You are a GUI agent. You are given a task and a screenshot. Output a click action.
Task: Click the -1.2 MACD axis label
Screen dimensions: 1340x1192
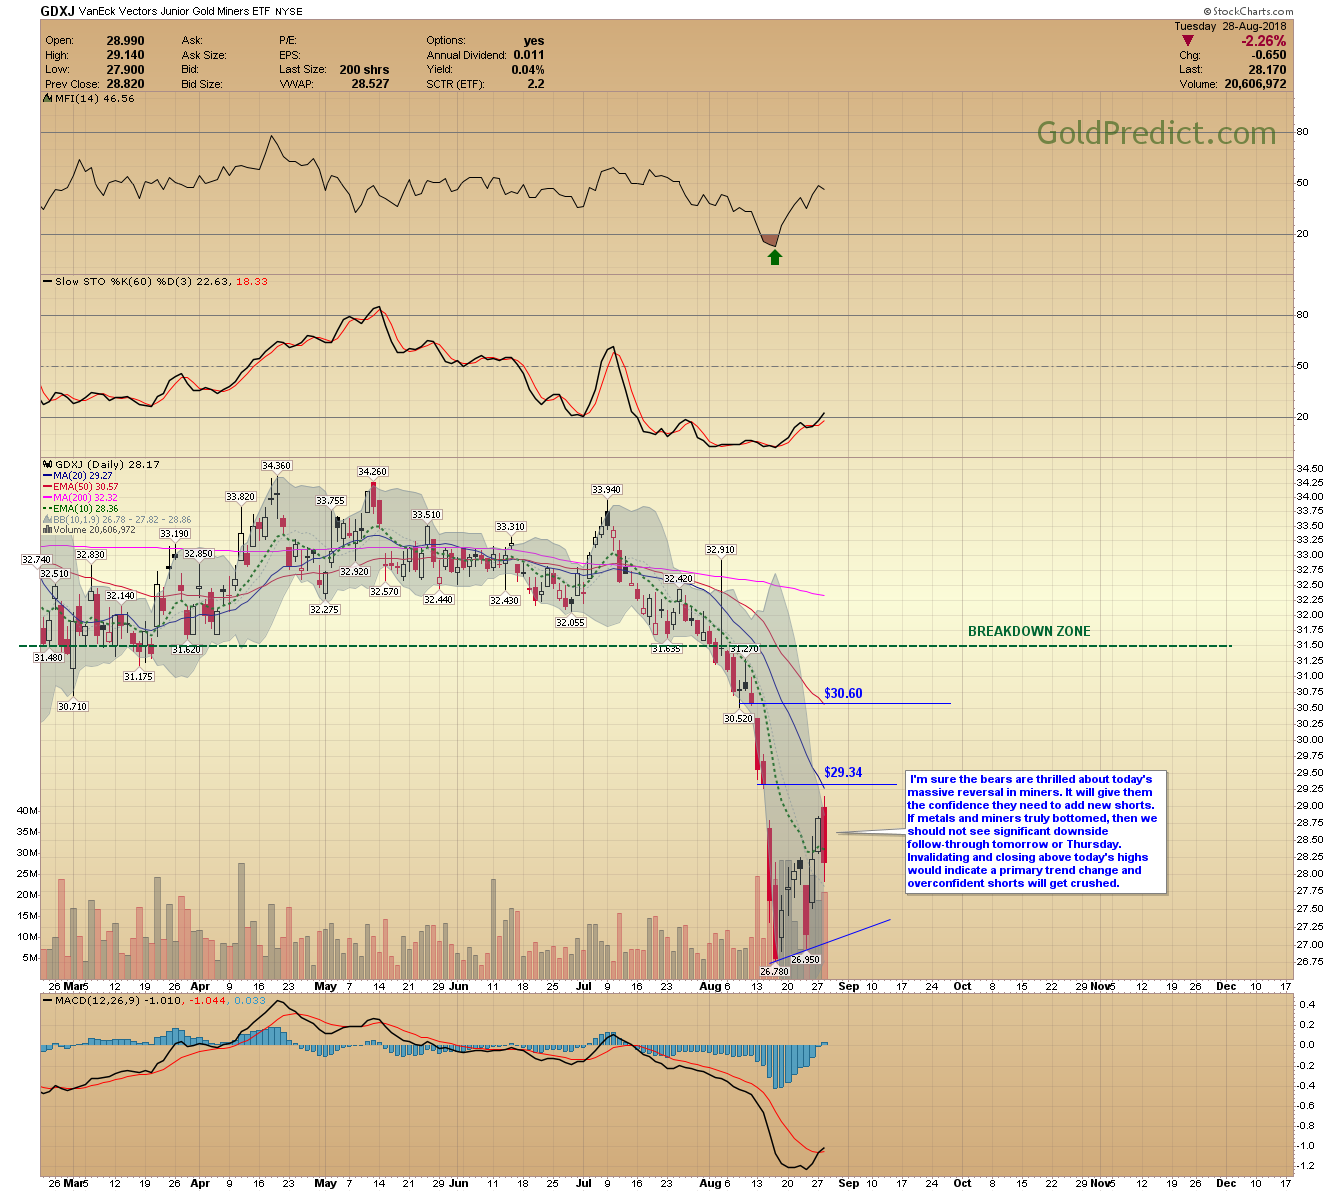click(x=1306, y=1166)
